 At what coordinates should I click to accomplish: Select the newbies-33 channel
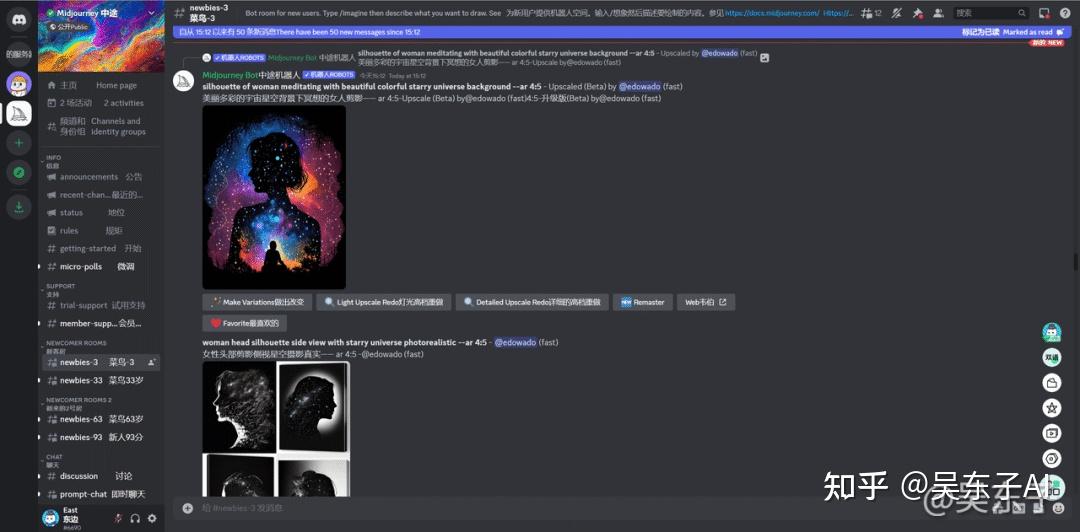[x=101, y=380]
